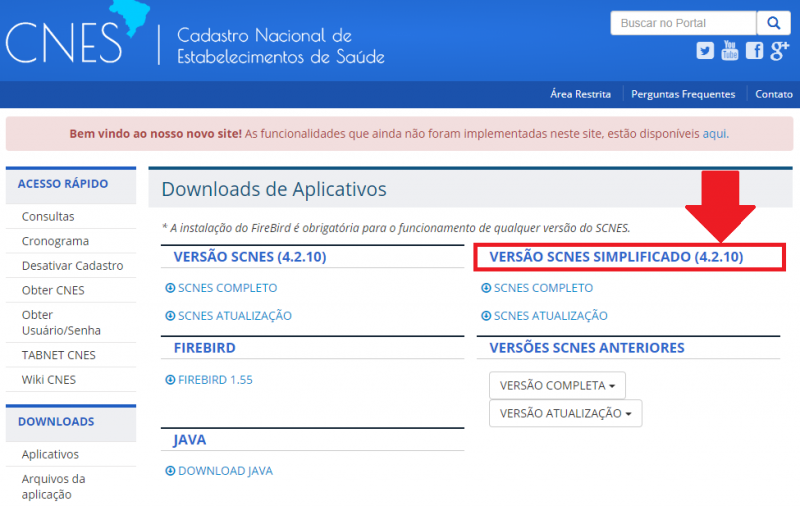Click download icon beside Download Java
The width and height of the screenshot is (800, 506).
point(170,471)
